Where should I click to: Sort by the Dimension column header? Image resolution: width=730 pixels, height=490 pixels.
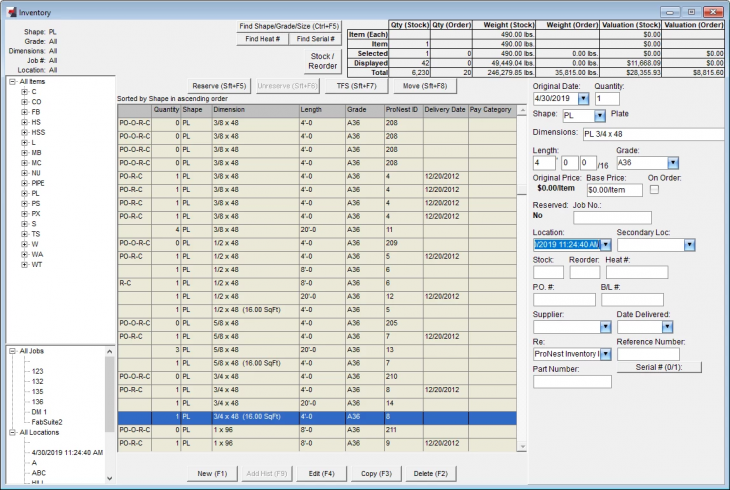pyautogui.click(x=256, y=110)
